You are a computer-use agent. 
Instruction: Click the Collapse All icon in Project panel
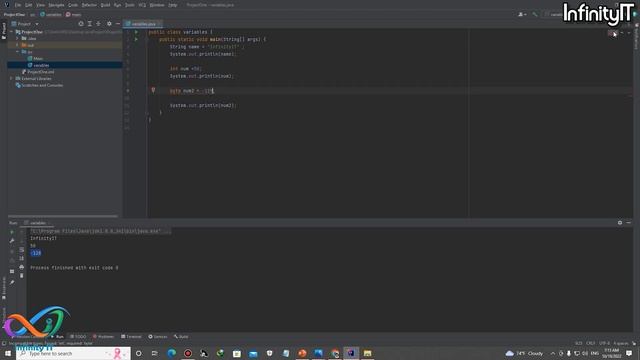(98, 24)
